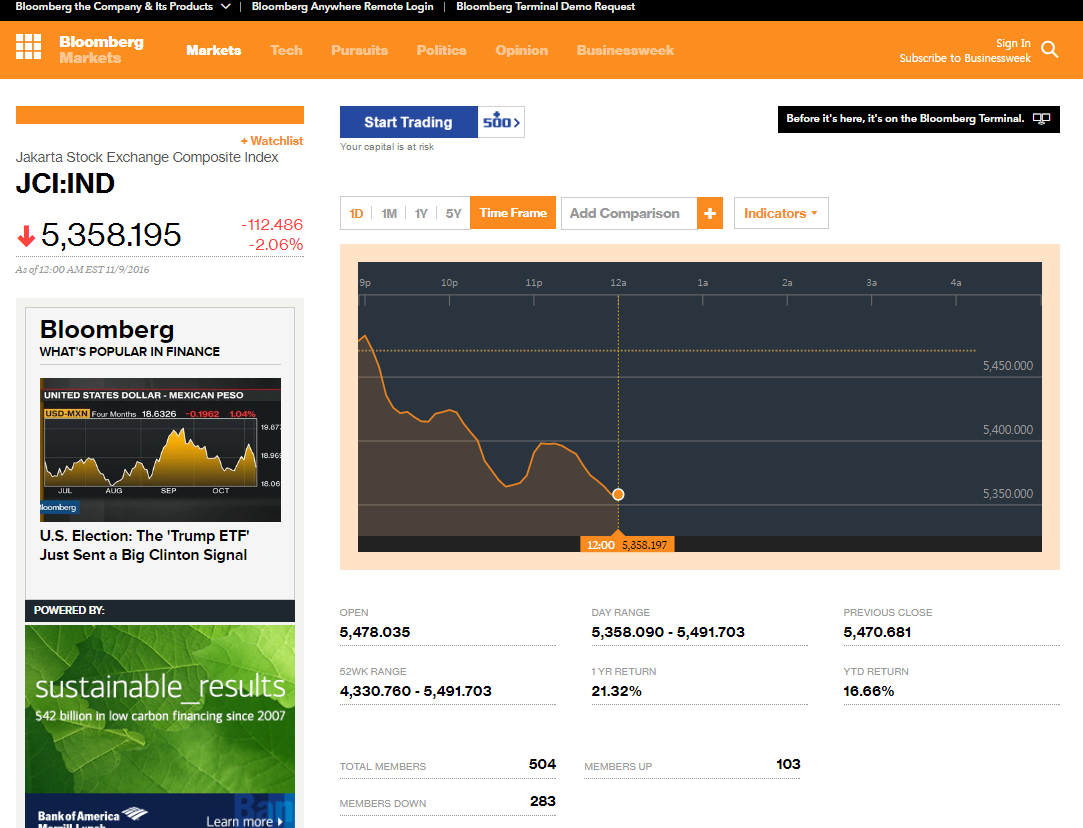Screen dimensions: 1083x828
Task: Open the USD-MXN chart thumbnail
Action: [x=160, y=450]
